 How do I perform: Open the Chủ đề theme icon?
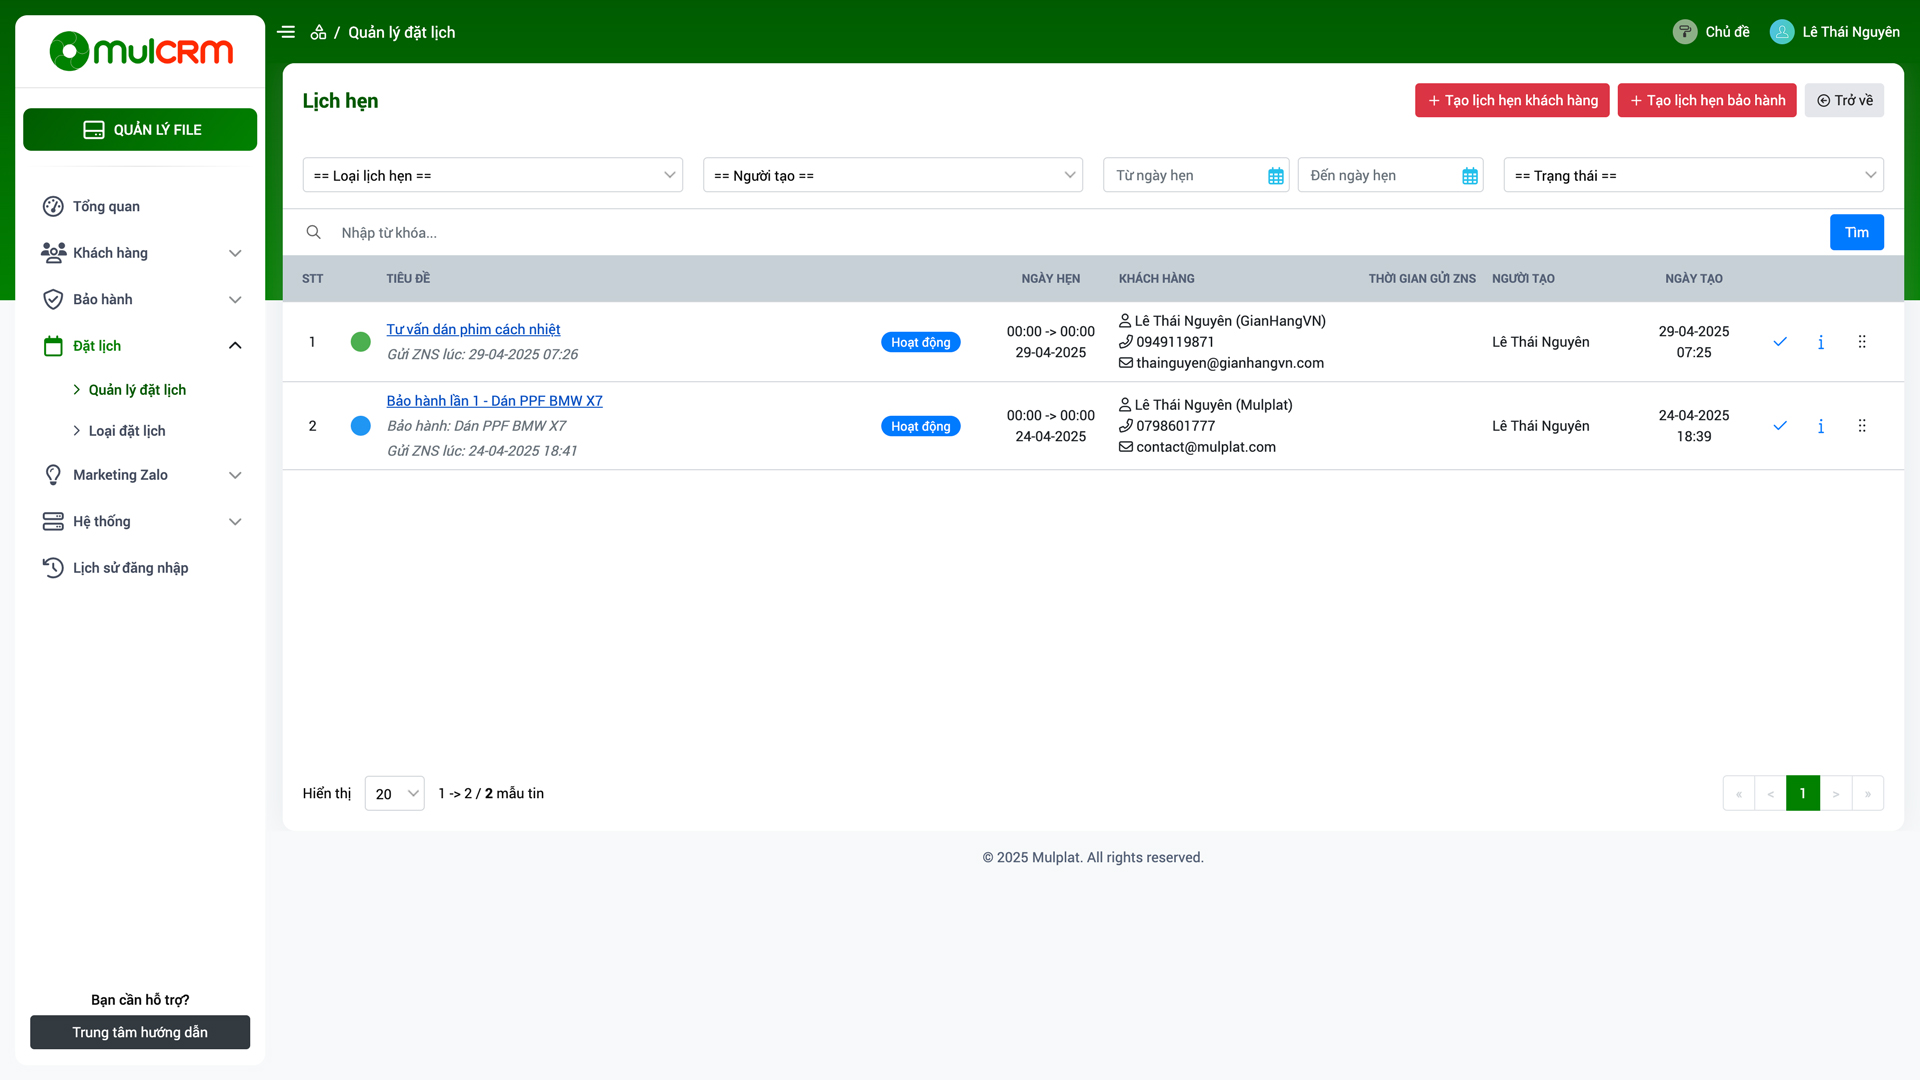(1684, 32)
